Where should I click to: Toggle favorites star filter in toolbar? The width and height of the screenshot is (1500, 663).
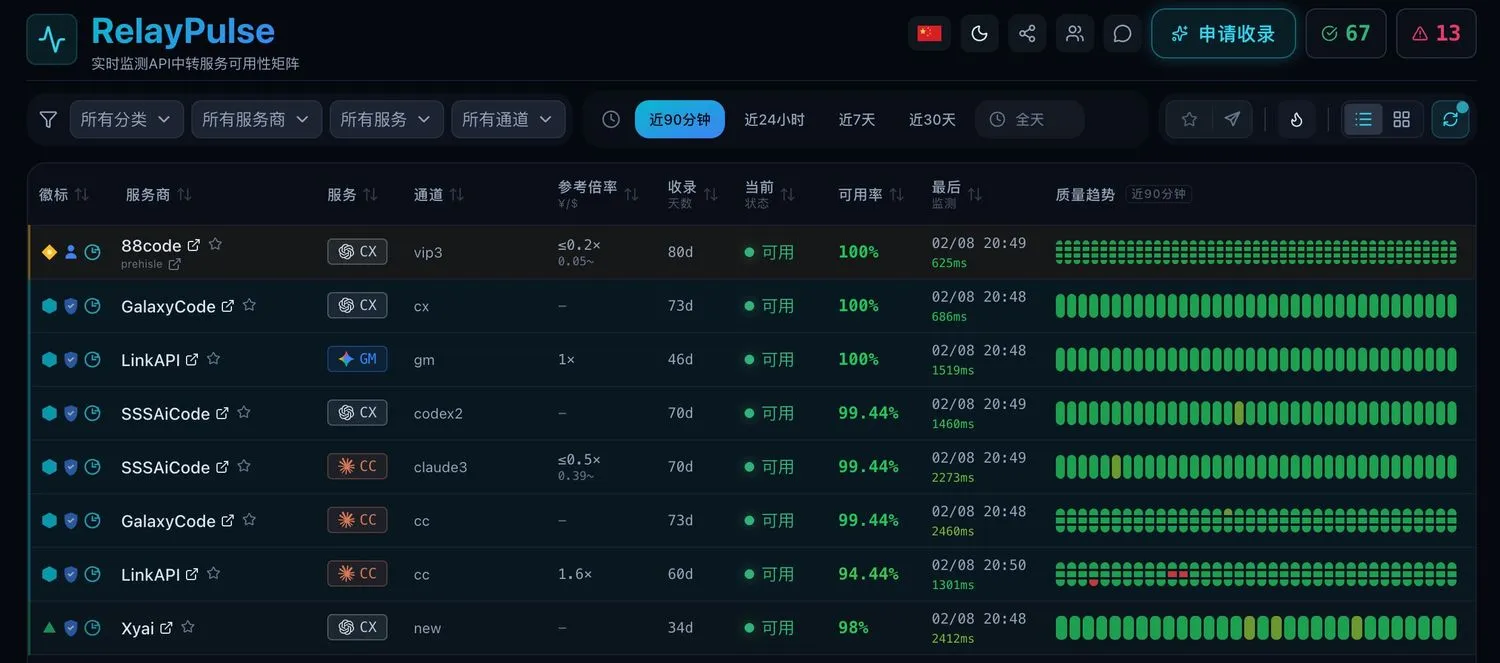pos(1189,119)
